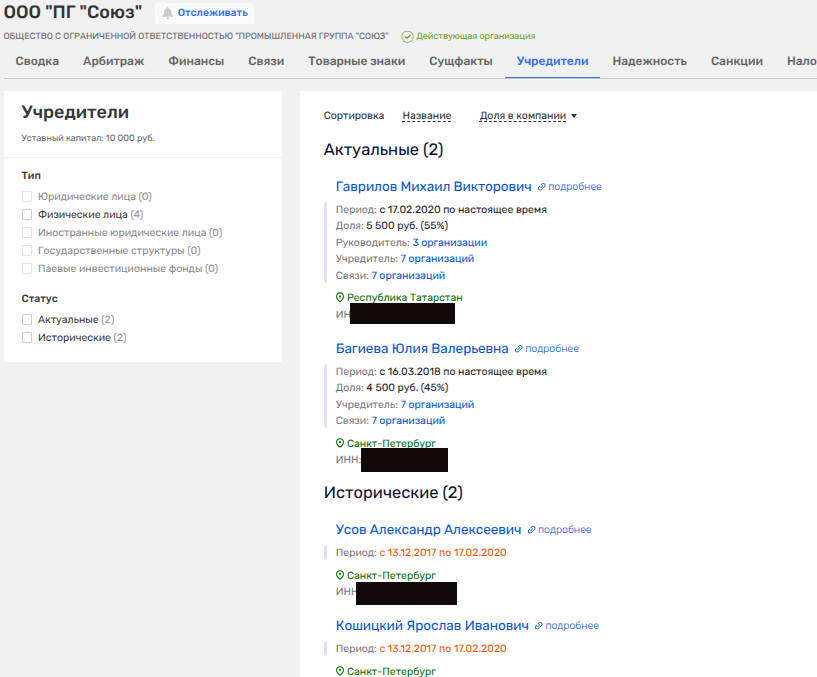This screenshot has width=817, height=677.
Task: Click Багиева's 7 организаций связи link
Action: (x=408, y=421)
